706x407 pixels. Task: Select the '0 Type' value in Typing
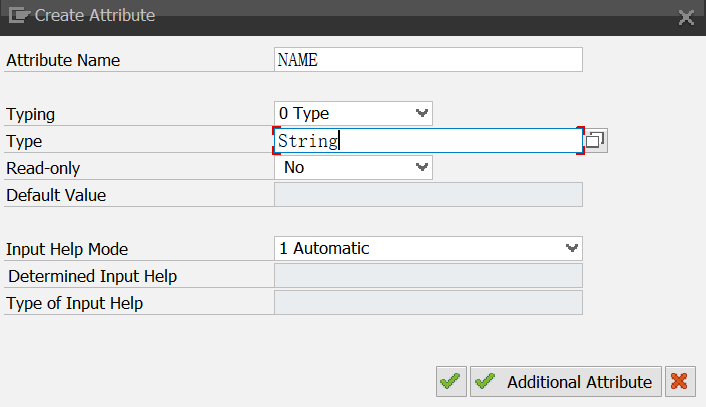[x=304, y=113]
